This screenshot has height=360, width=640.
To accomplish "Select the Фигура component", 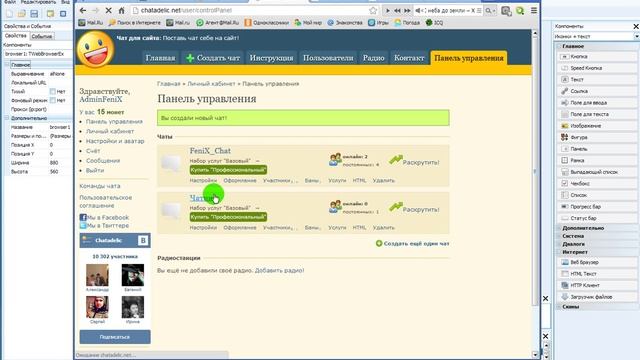I will (596, 138).
